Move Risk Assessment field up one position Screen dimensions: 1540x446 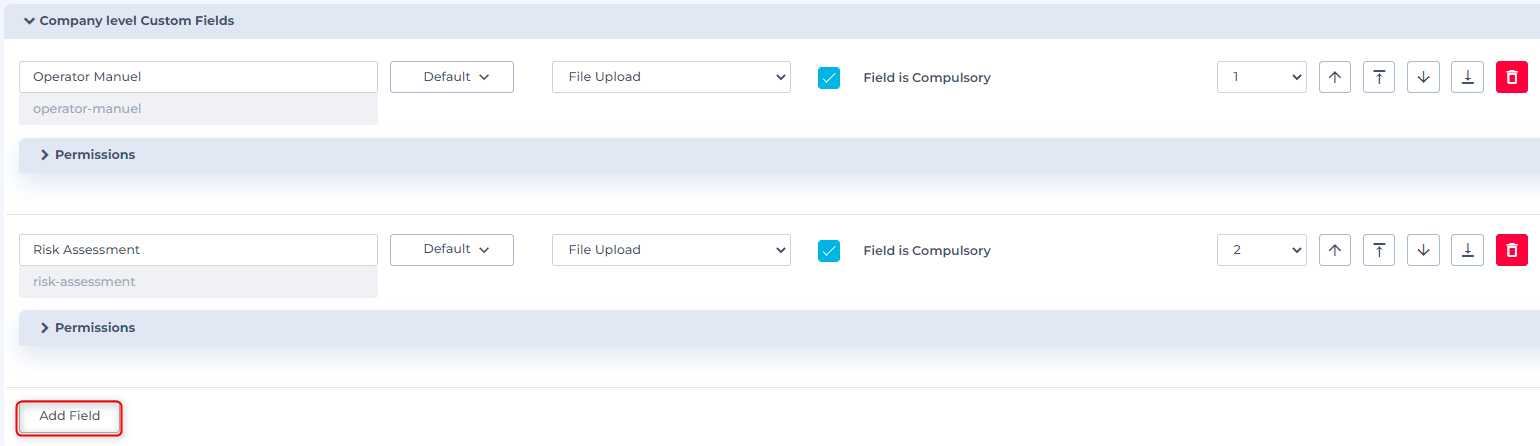click(x=1335, y=250)
